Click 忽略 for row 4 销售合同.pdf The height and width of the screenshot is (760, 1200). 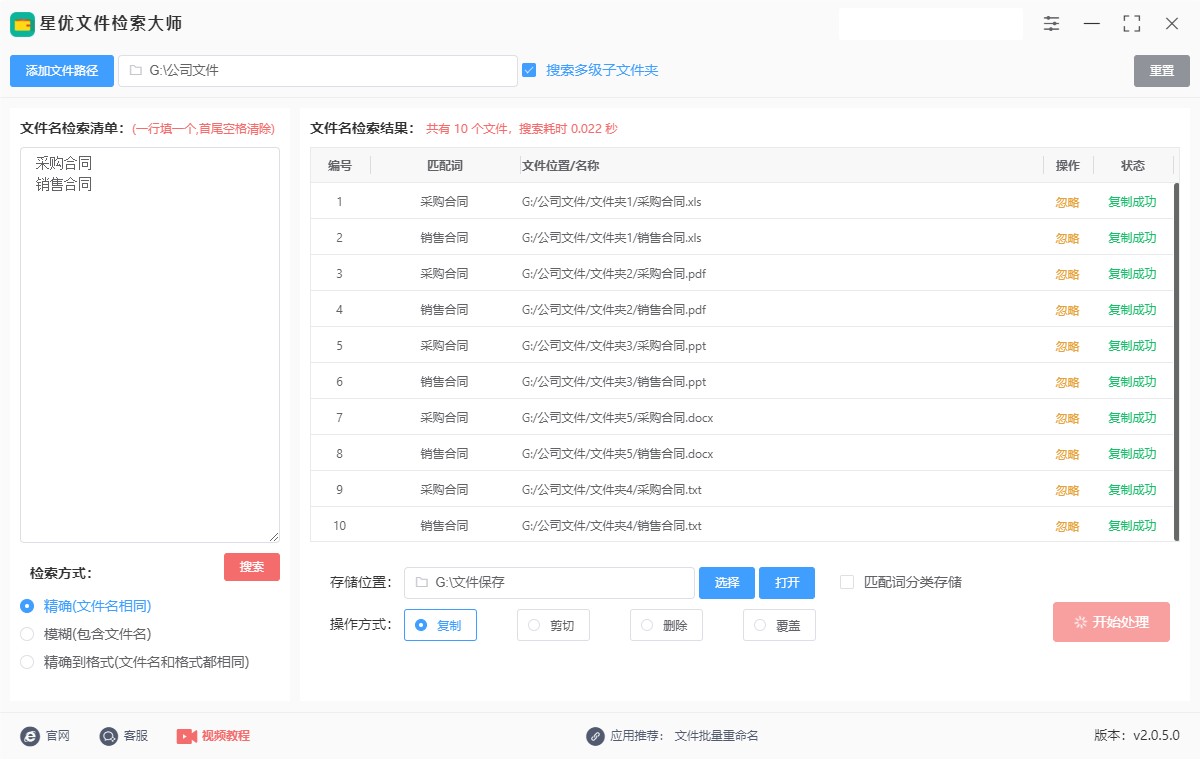[1068, 310]
